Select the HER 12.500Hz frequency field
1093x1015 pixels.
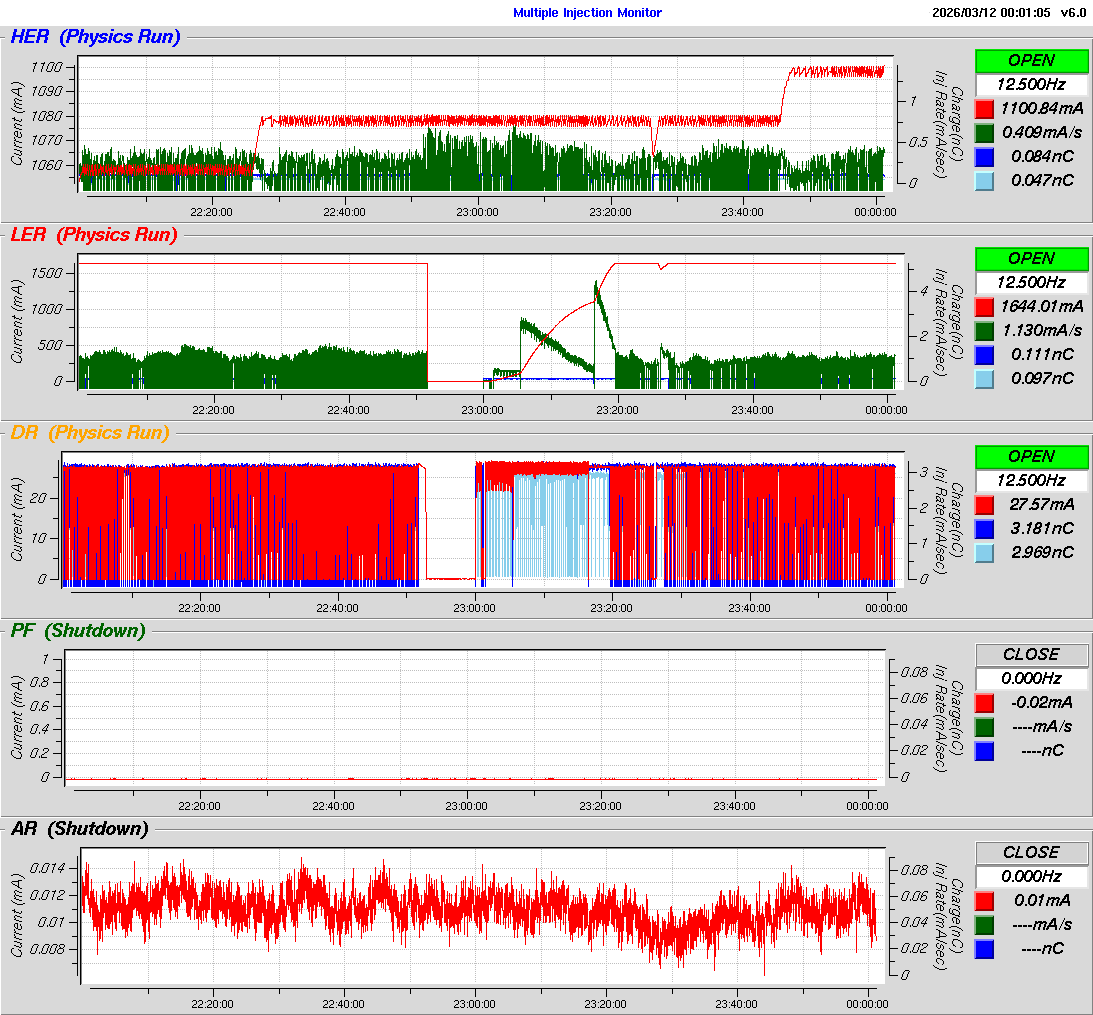click(1031, 84)
